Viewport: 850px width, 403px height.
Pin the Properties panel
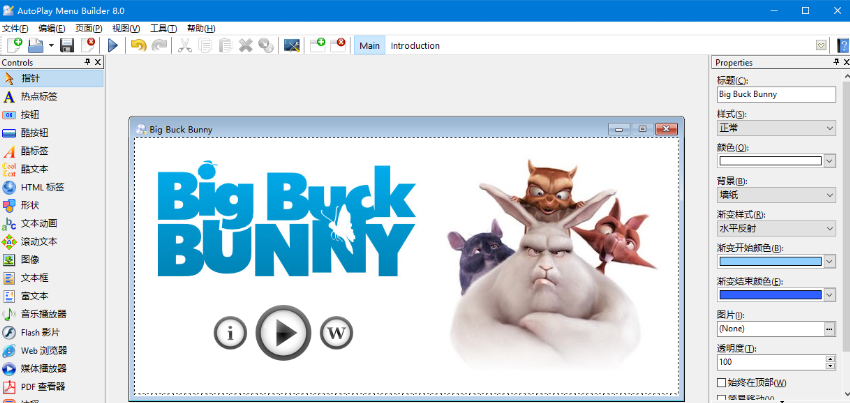pos(836,62)
